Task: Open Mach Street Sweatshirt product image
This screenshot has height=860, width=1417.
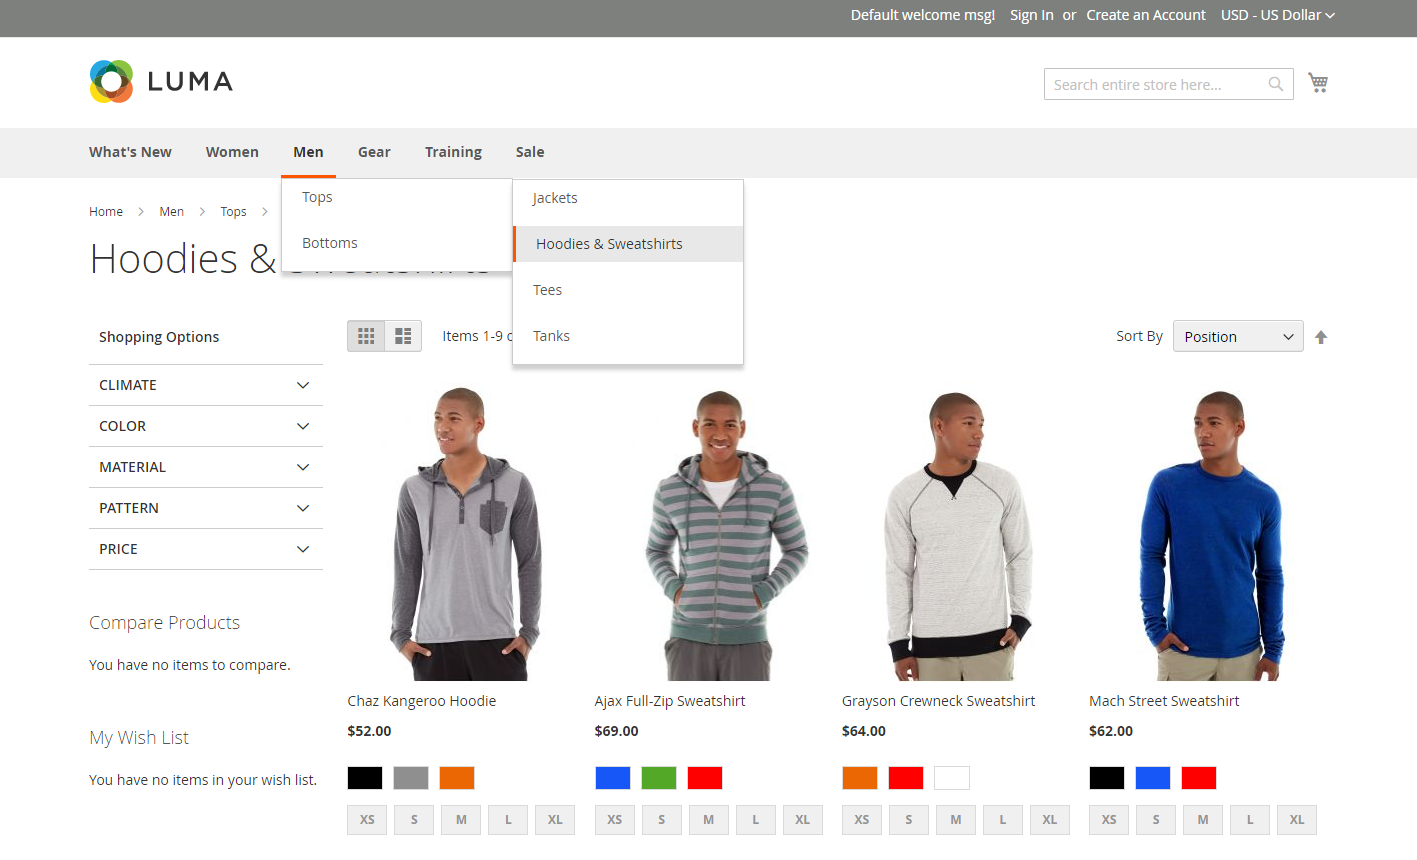Action: point(1207,533)
